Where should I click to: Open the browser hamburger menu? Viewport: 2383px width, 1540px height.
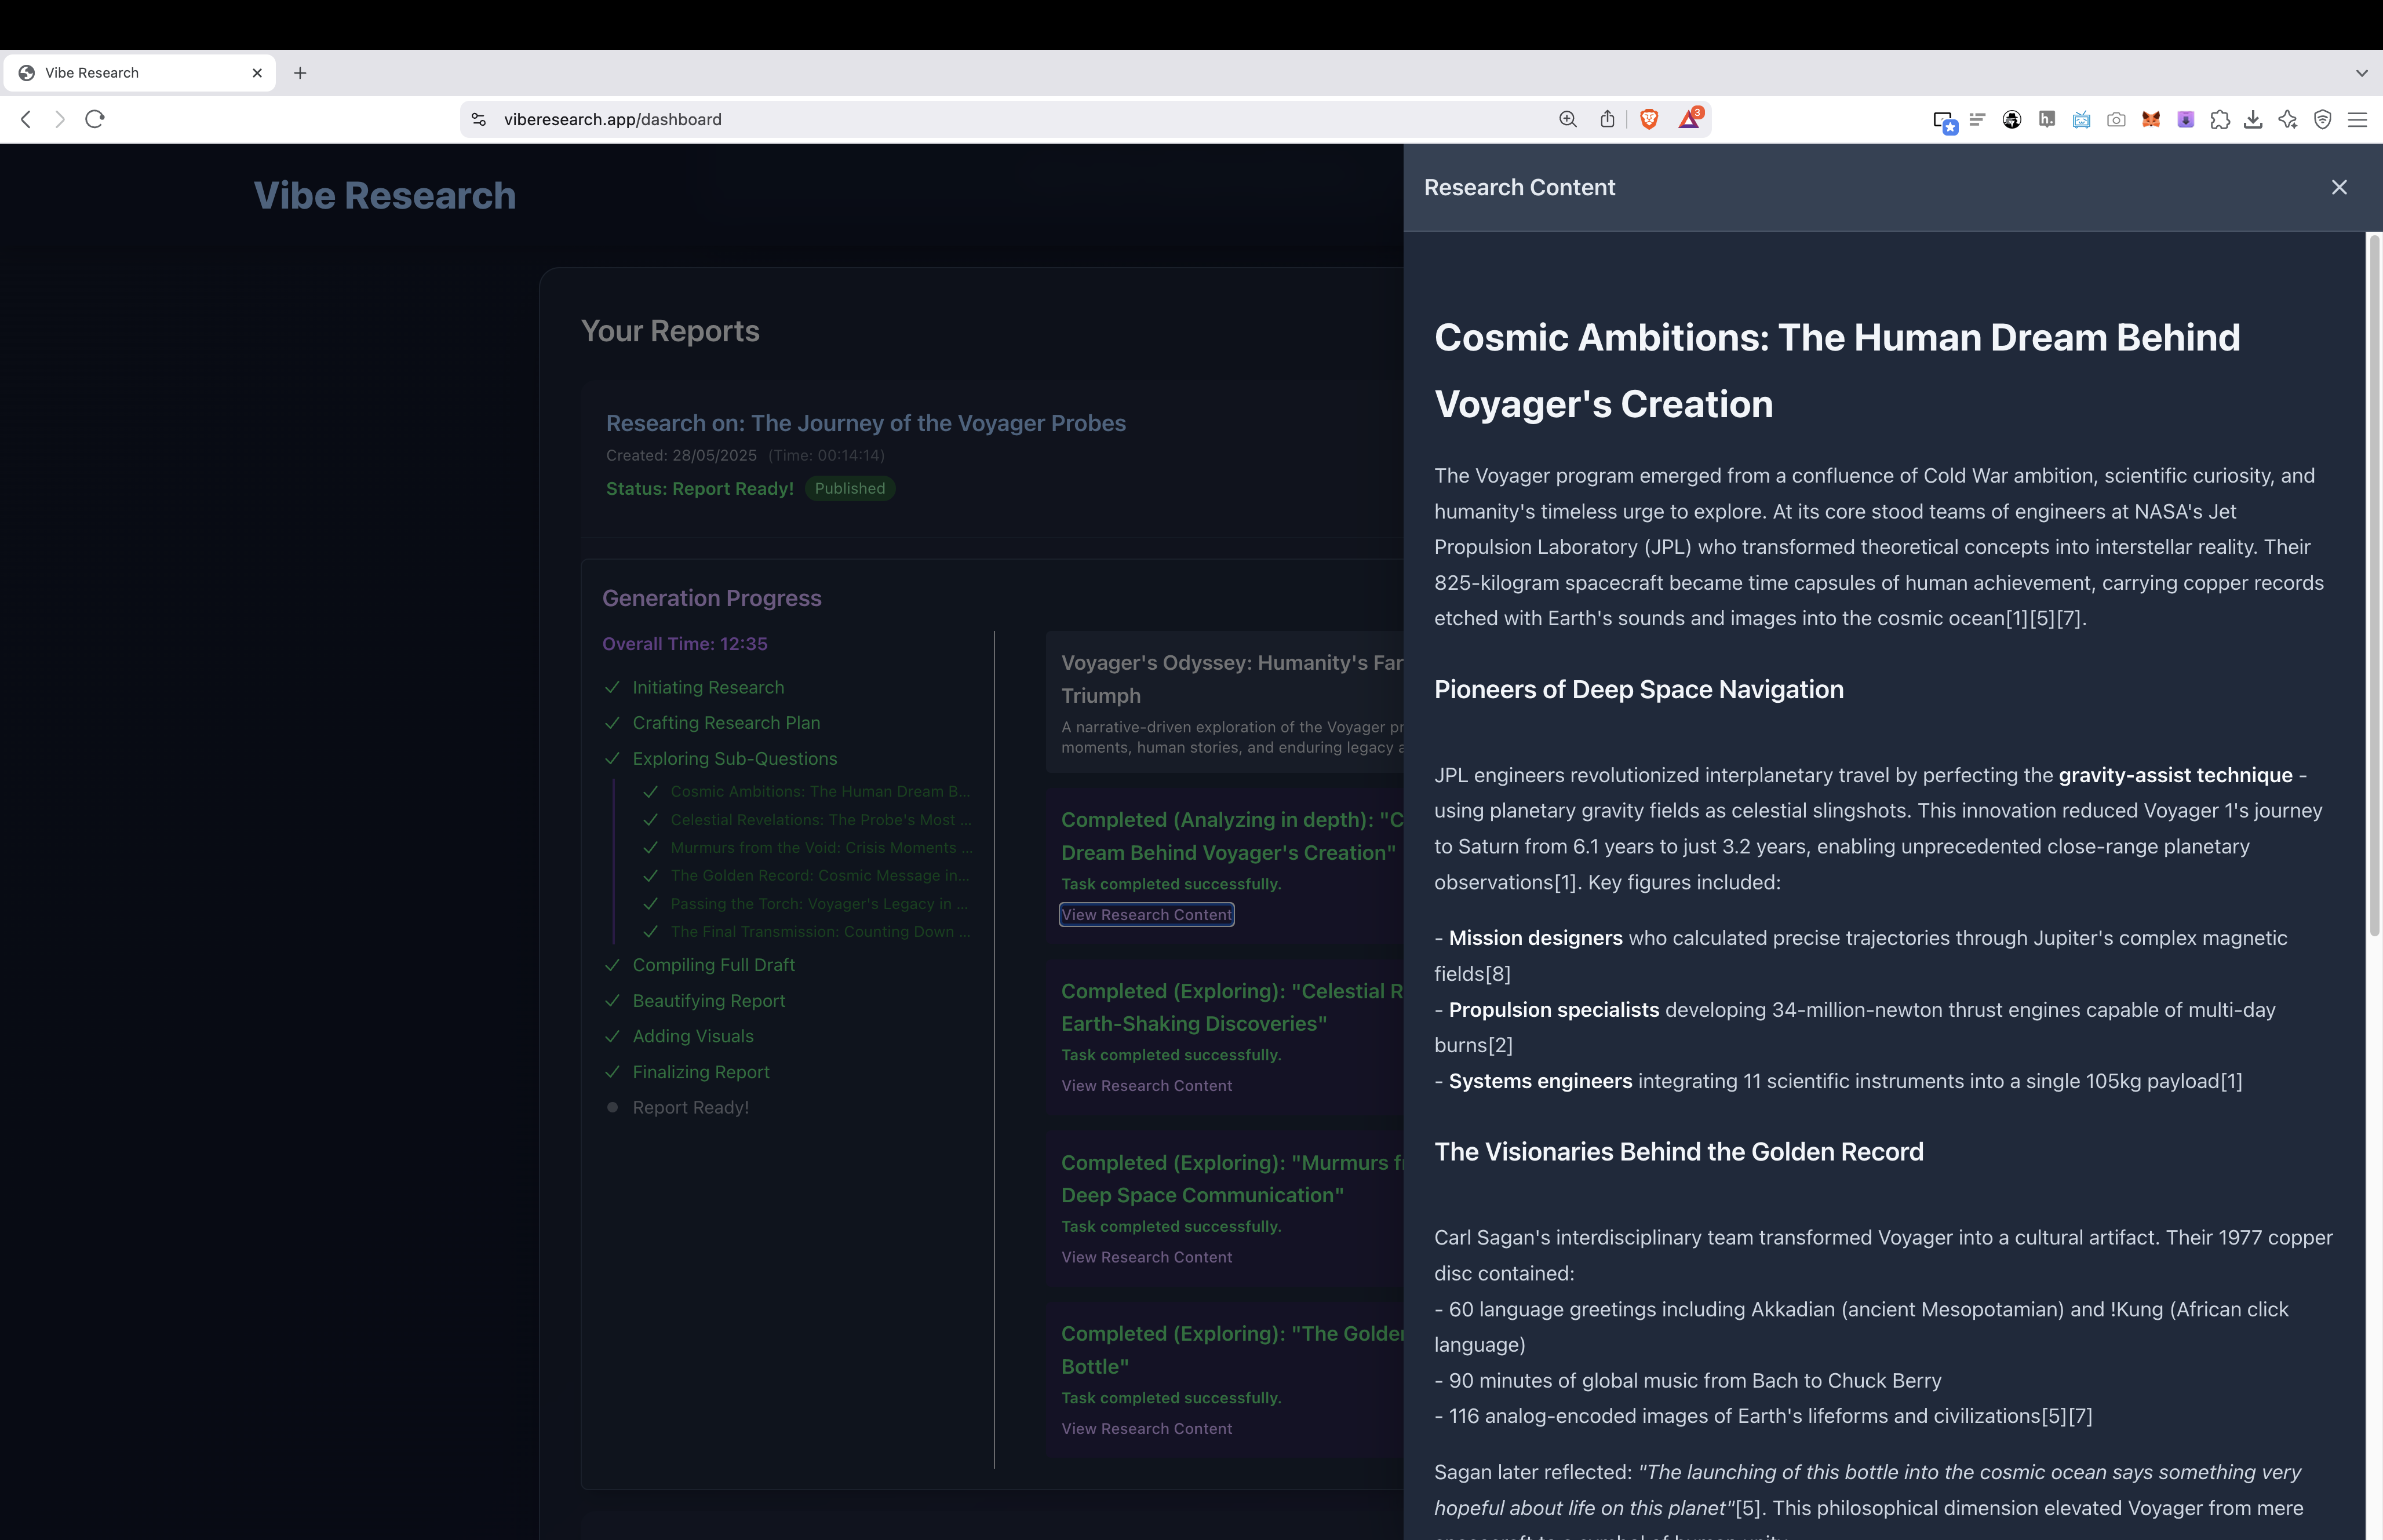pos(2357,120)
